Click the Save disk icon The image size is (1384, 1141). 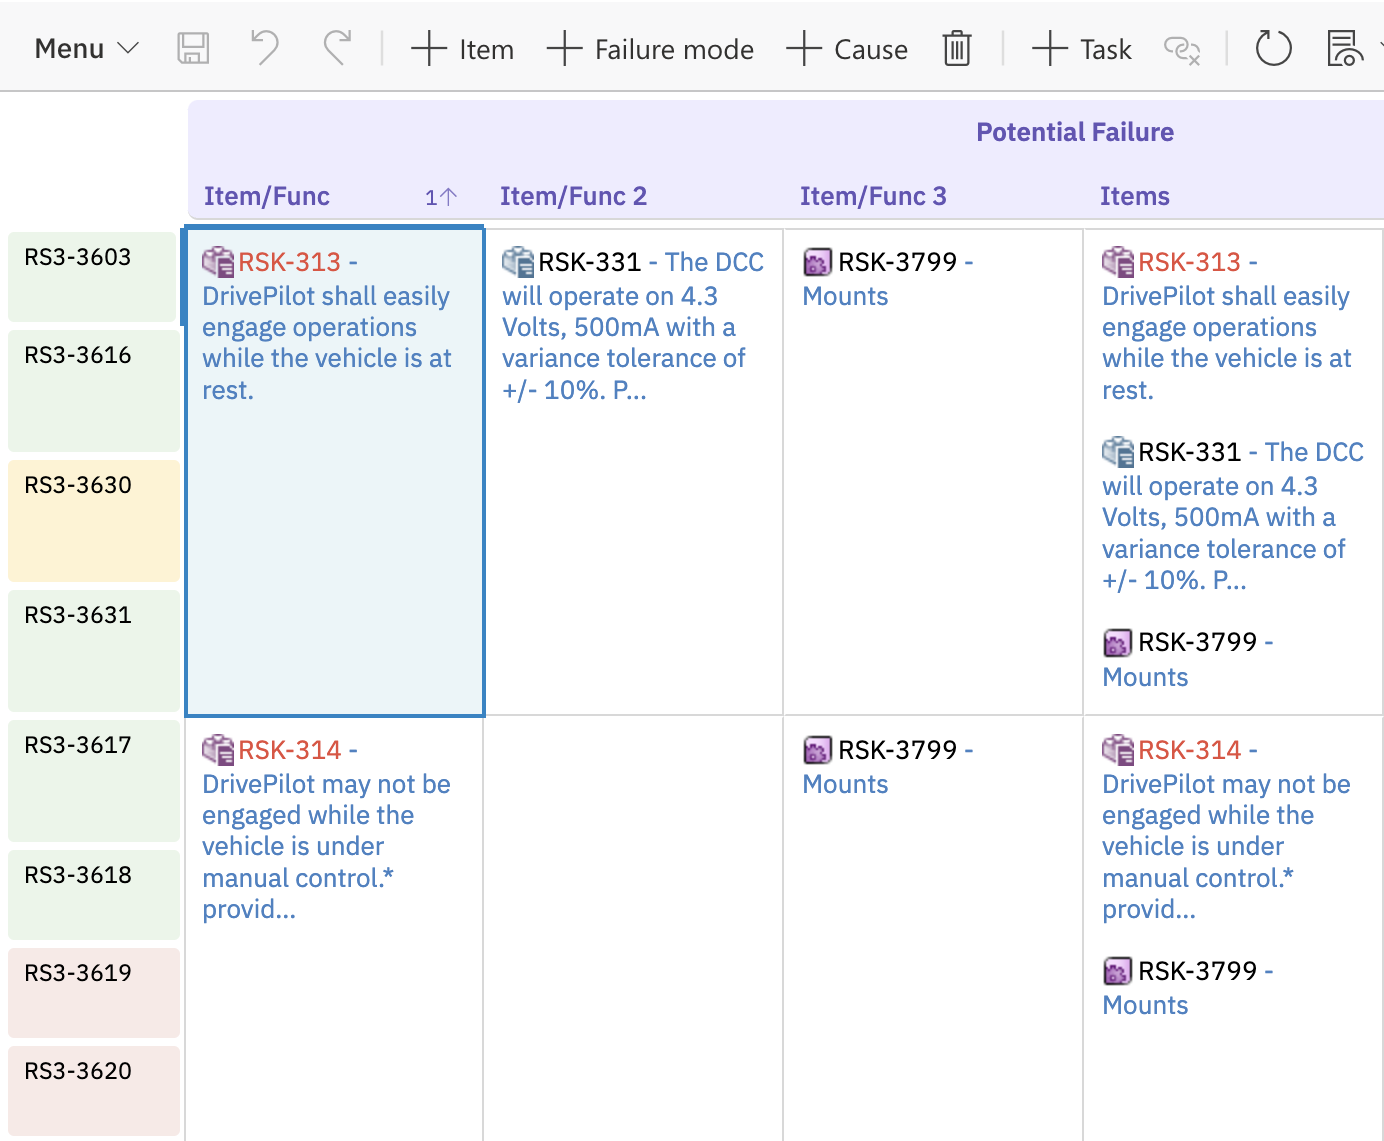(x=193, y=48)
